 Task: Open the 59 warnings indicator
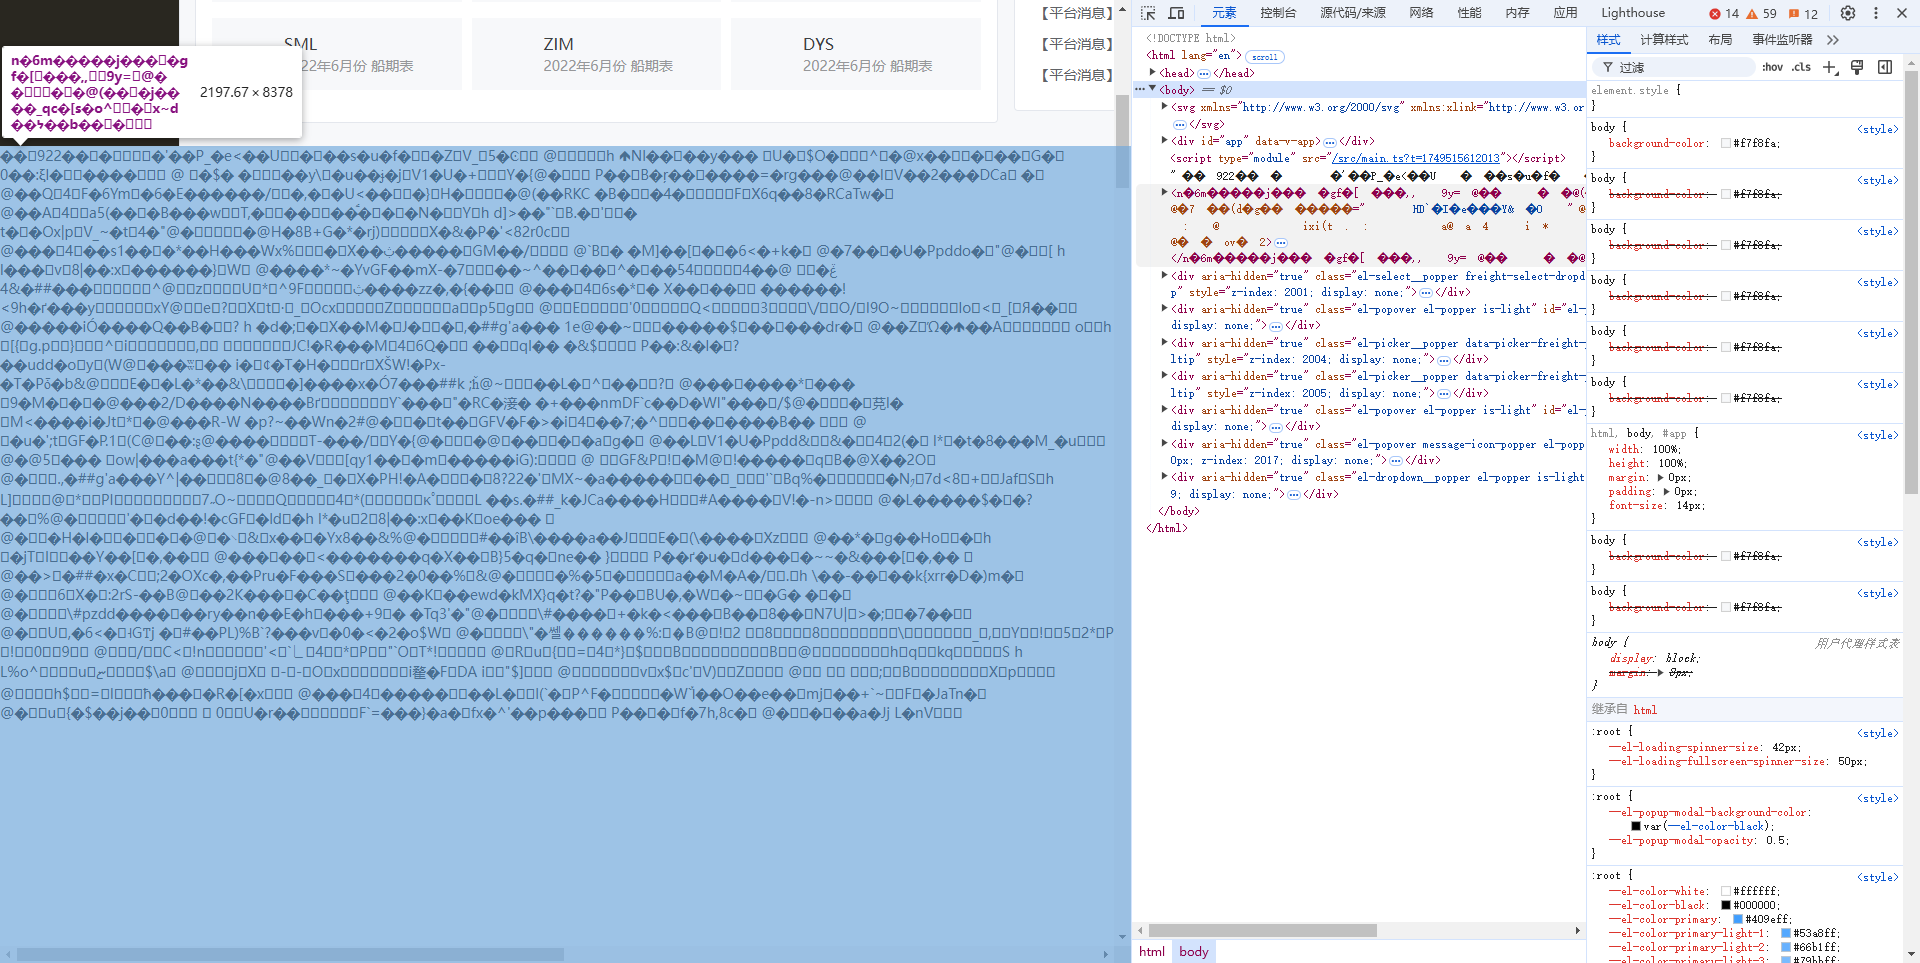click(1761, 13)
